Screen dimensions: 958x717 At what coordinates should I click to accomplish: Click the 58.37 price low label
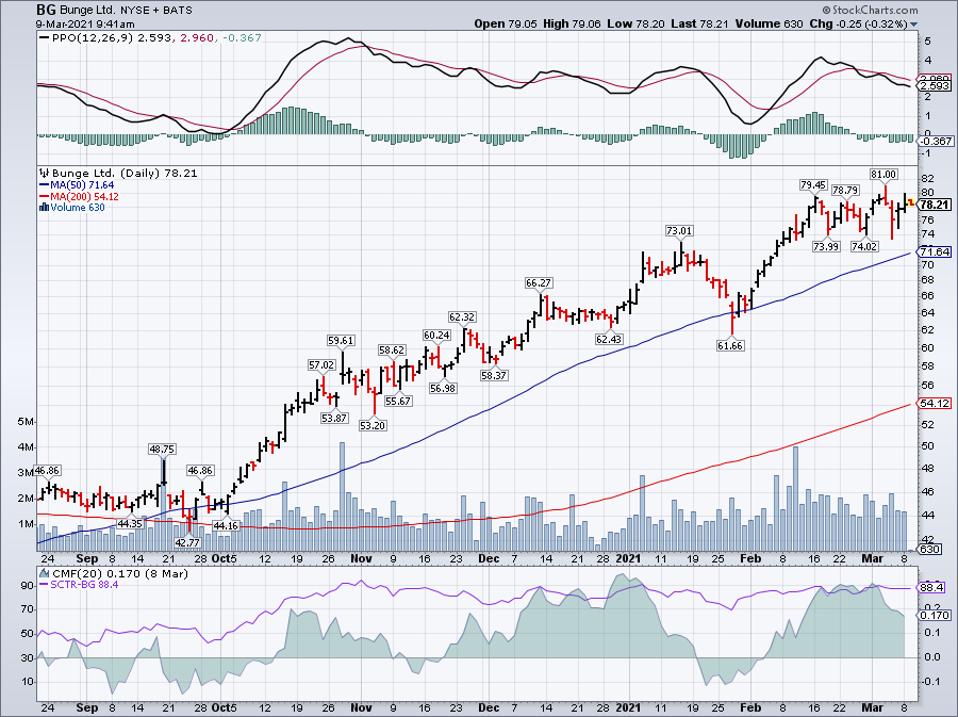494,376
